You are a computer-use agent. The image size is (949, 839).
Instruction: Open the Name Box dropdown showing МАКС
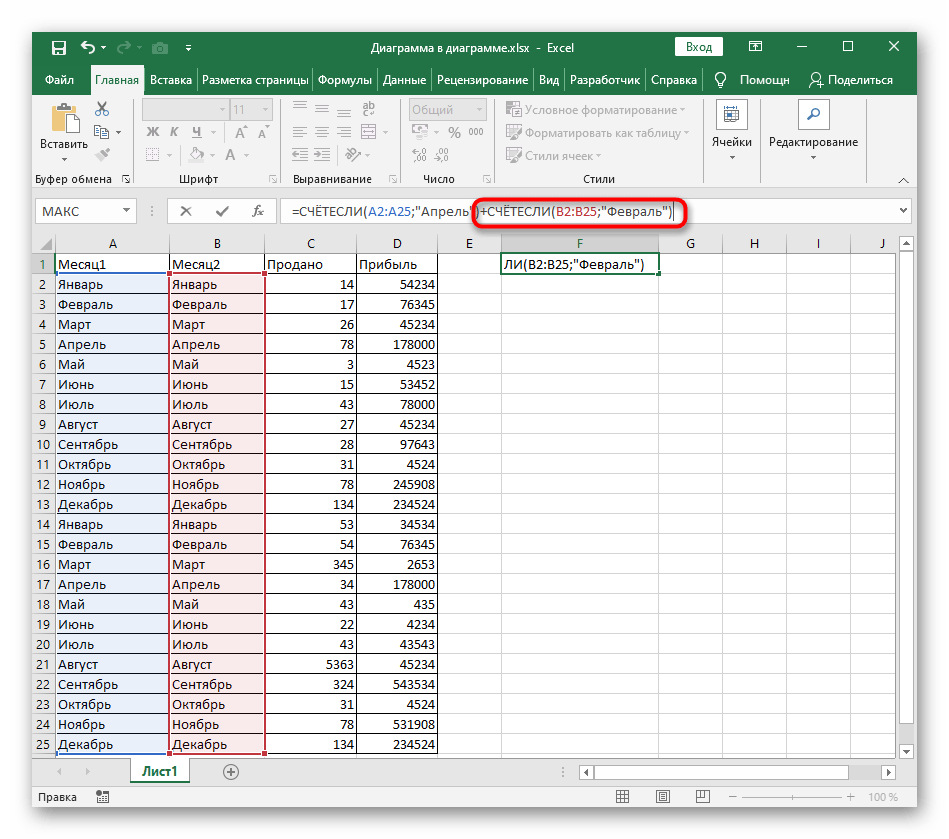coord(126,211)
